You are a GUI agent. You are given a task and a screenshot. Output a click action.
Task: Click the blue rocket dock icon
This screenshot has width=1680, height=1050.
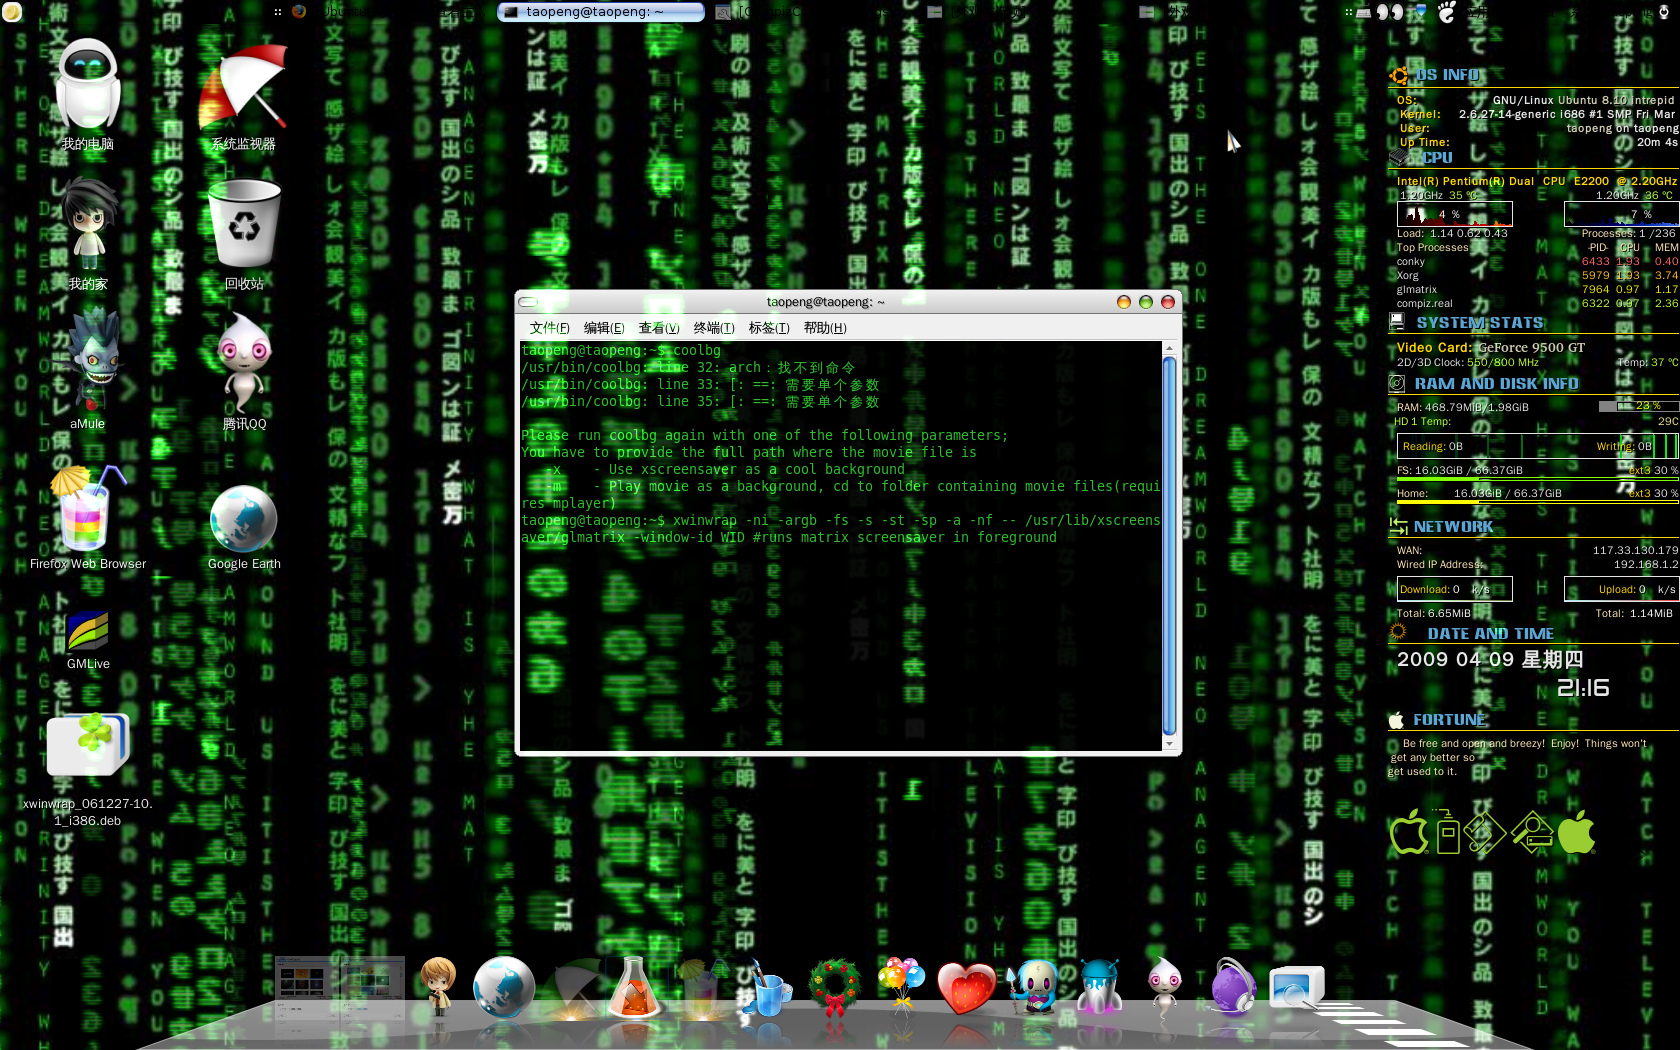point(1099,986)
